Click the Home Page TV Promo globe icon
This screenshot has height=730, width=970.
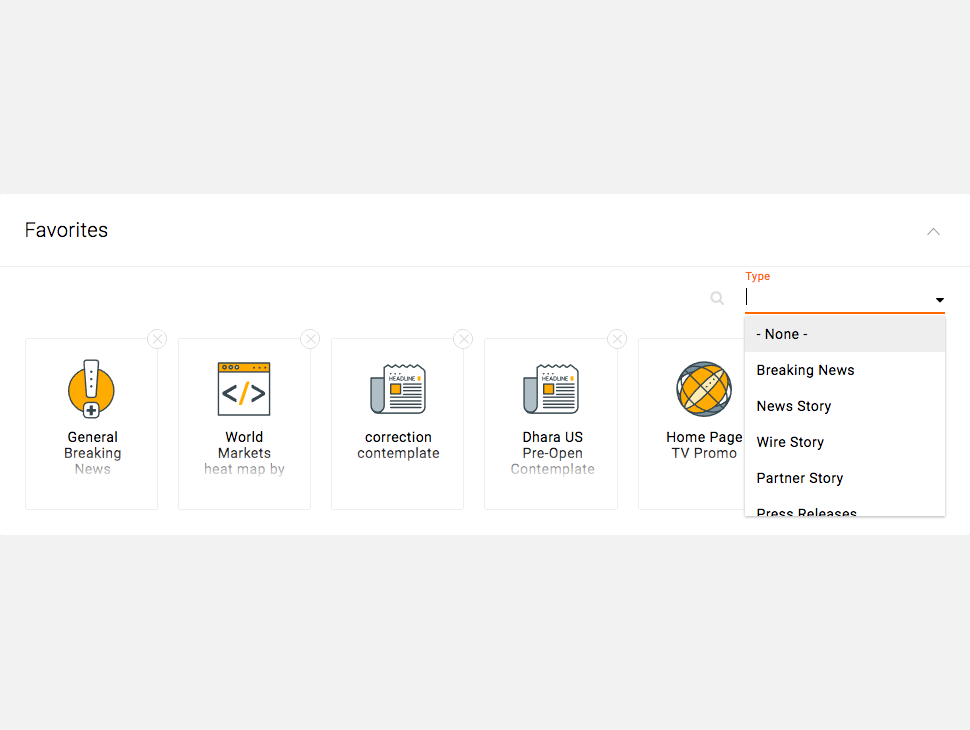point(704,389)
